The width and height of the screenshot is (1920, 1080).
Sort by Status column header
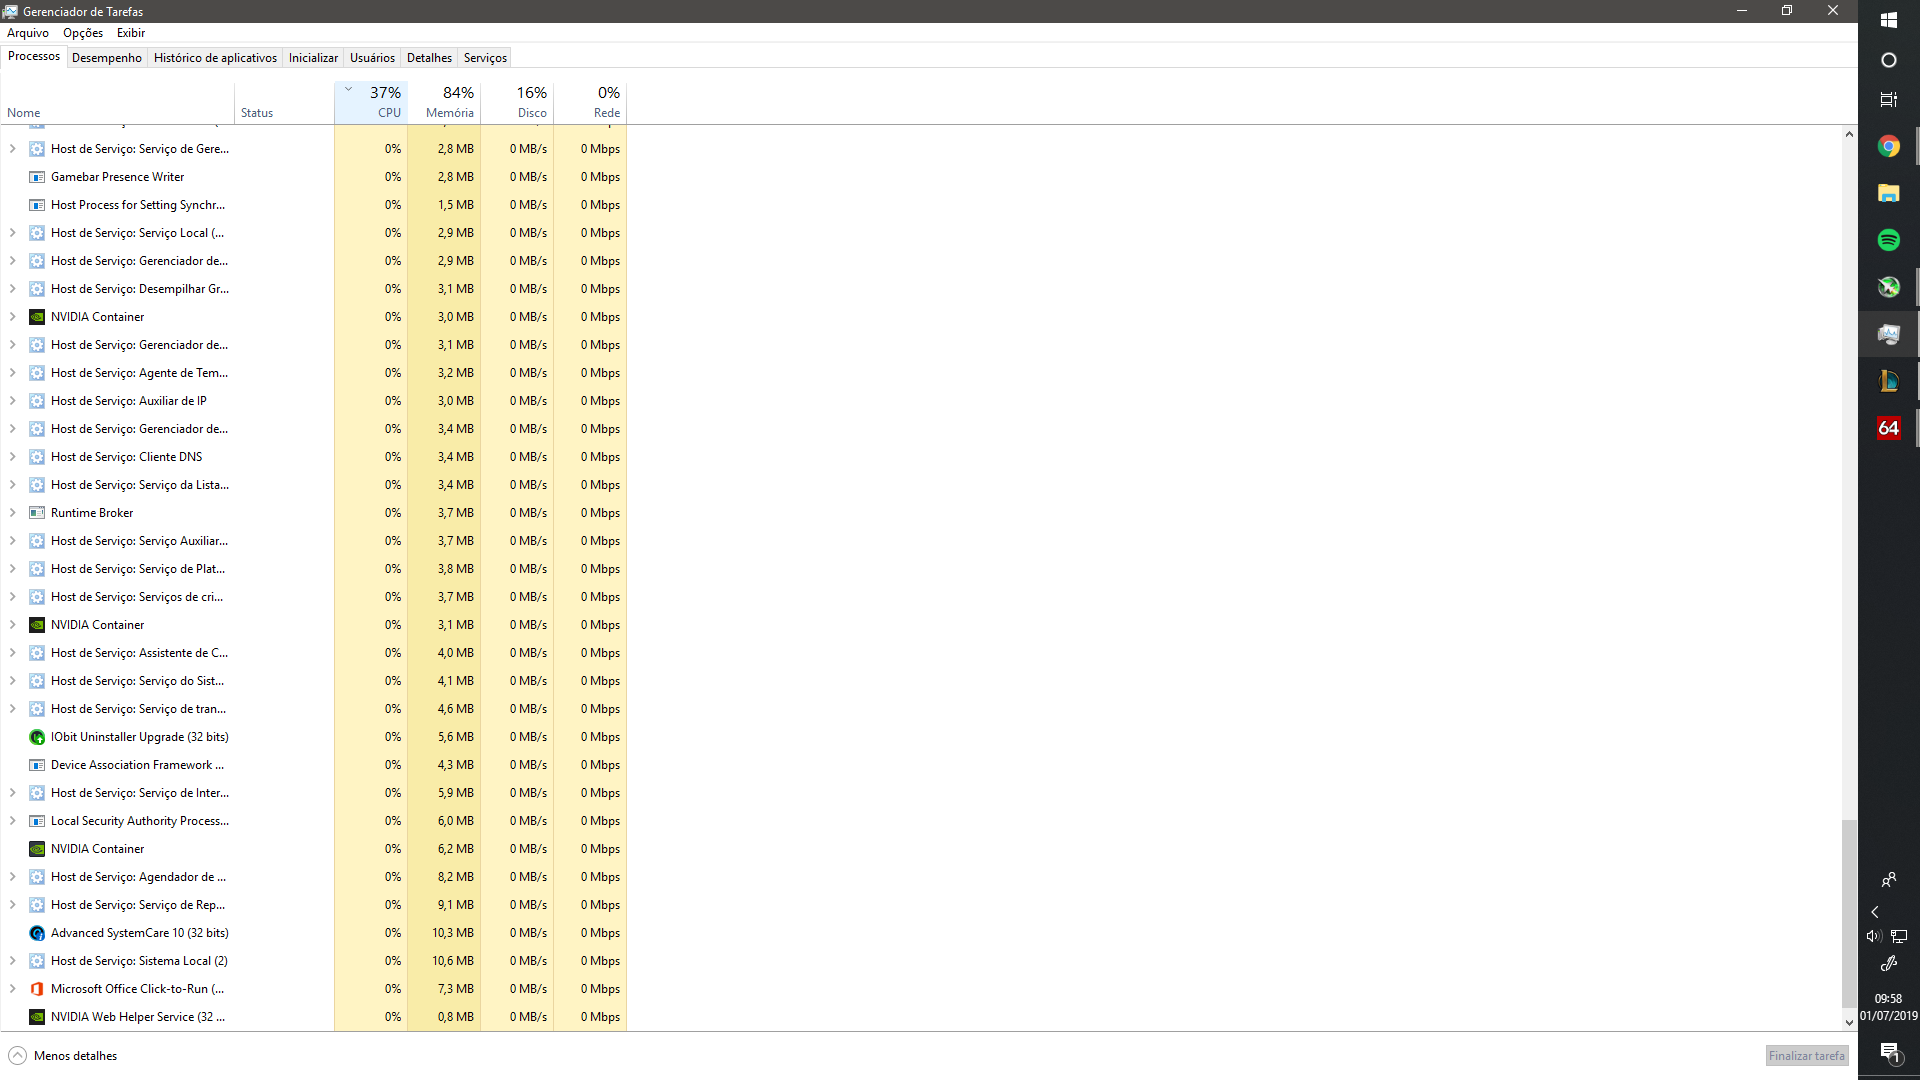click(284, 102)
